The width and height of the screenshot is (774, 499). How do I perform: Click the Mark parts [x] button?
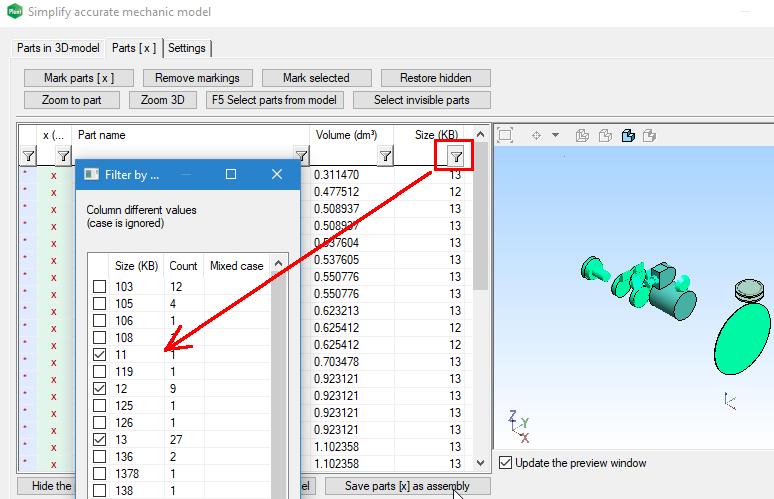(x=78, y=78)
